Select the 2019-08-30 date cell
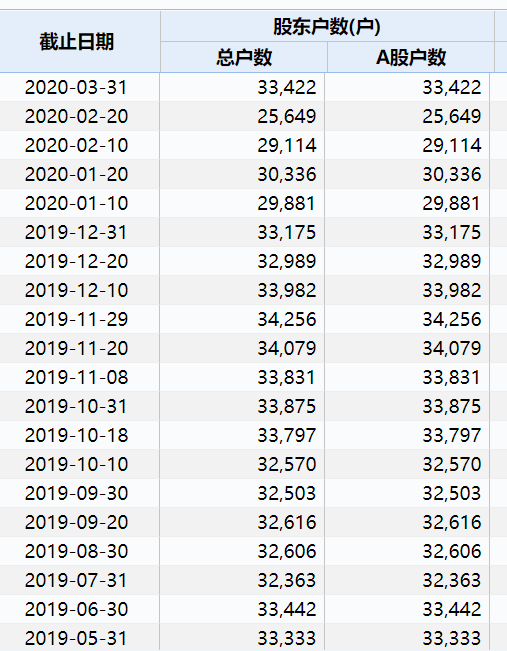 [x=76, y=551]
